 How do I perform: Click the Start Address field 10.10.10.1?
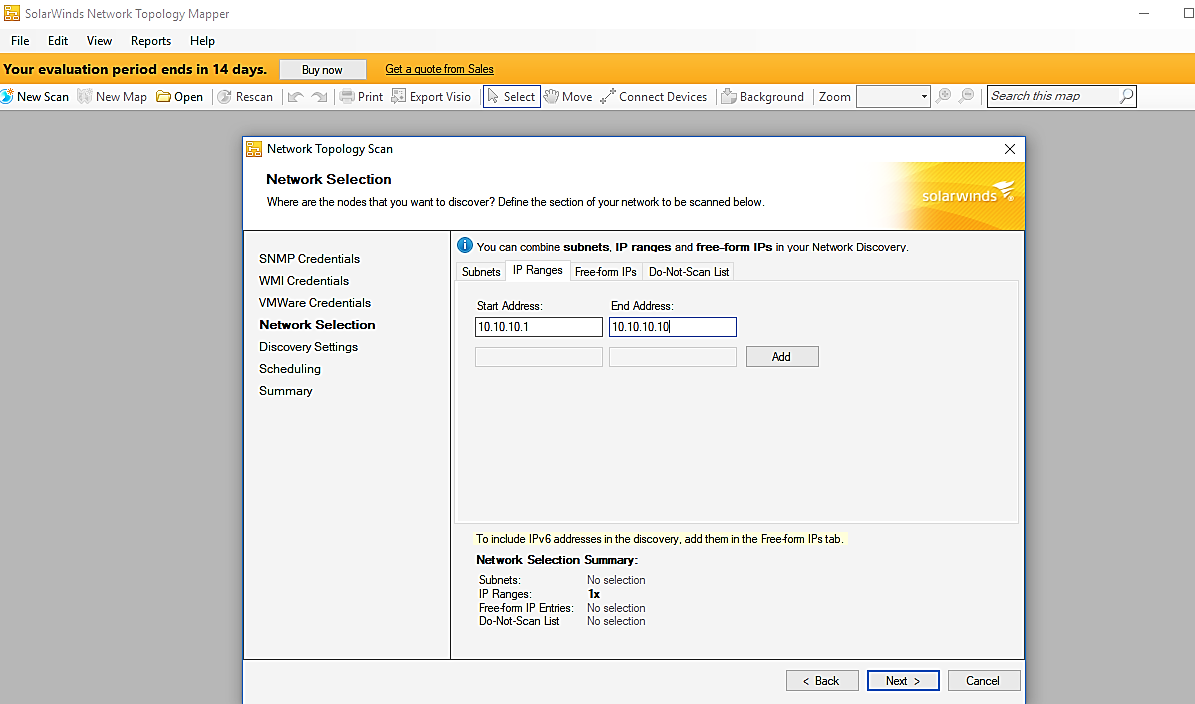pos(539,327)
